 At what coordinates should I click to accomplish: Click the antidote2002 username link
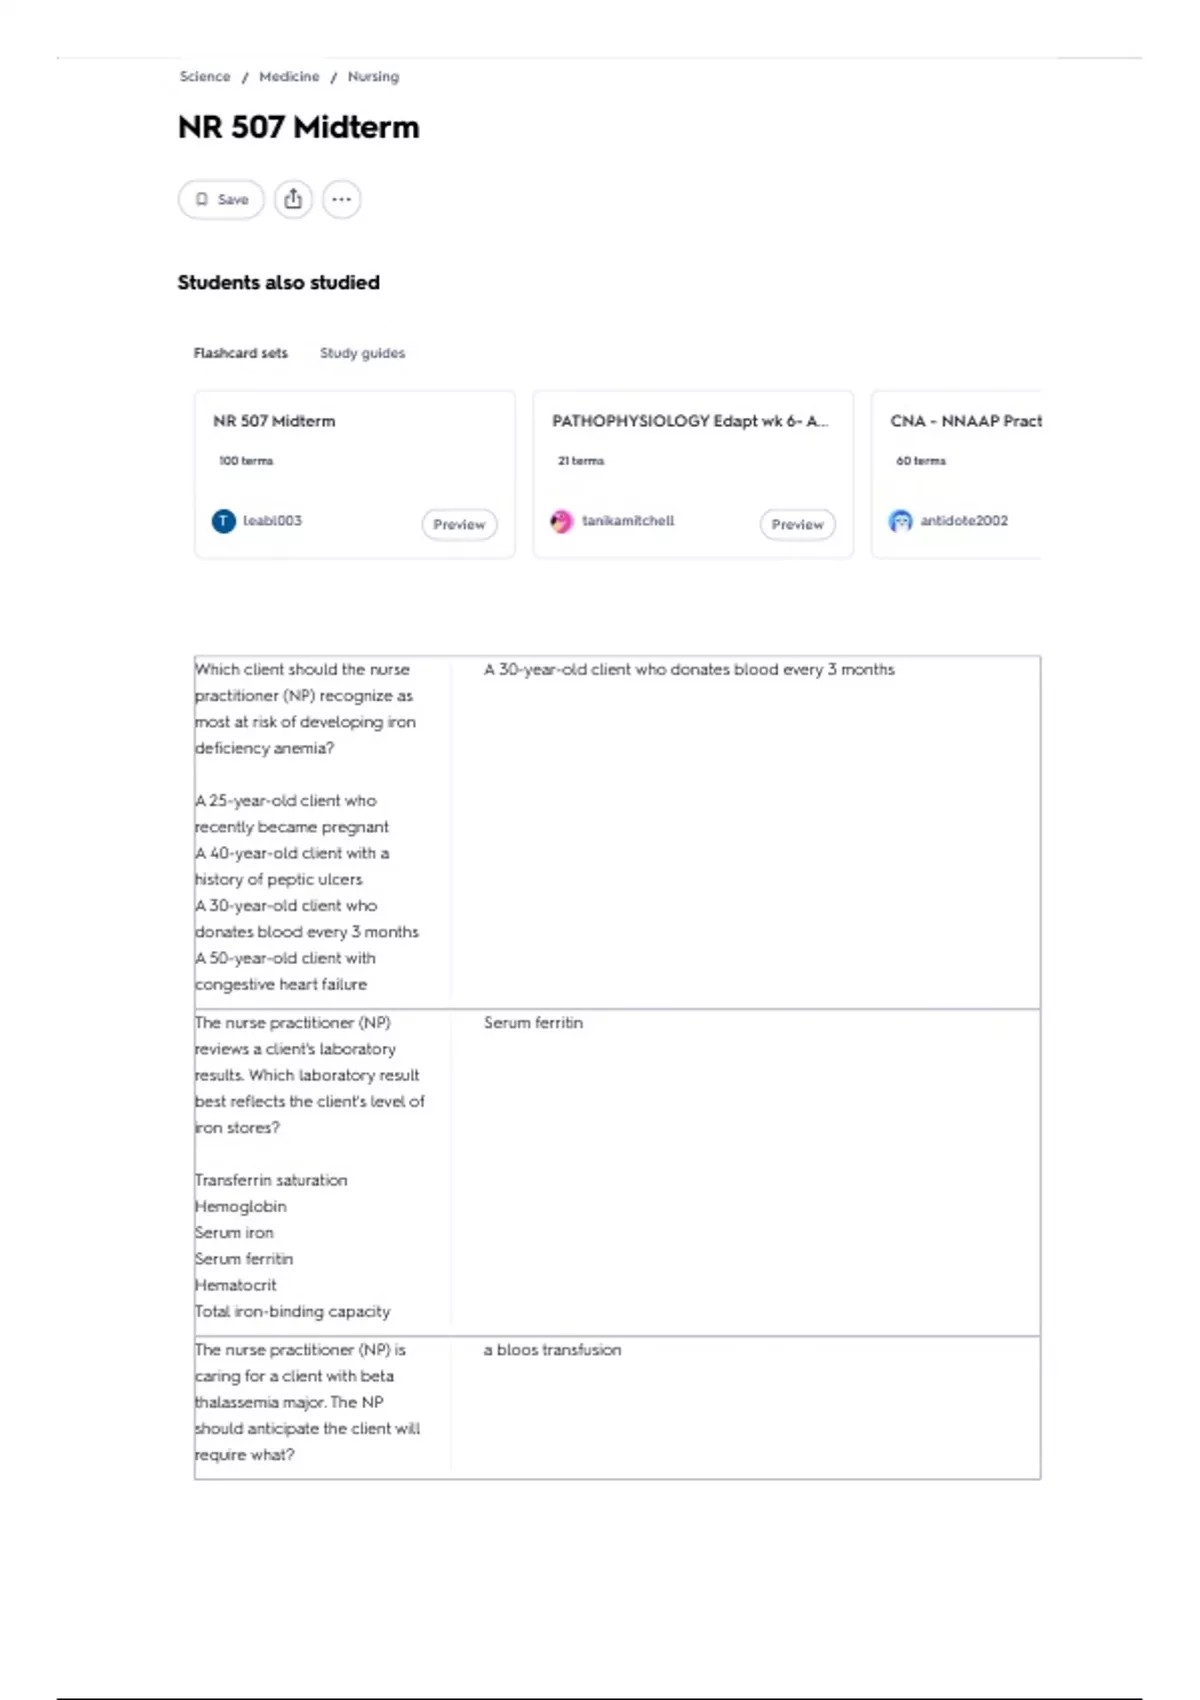point(964,520)
